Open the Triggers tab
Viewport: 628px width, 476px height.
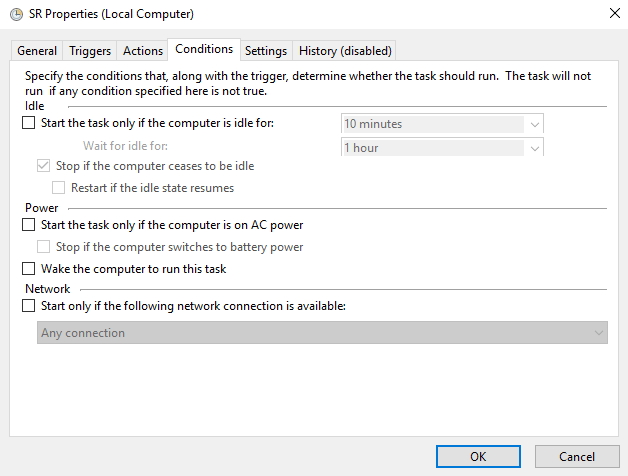point(90,51)
